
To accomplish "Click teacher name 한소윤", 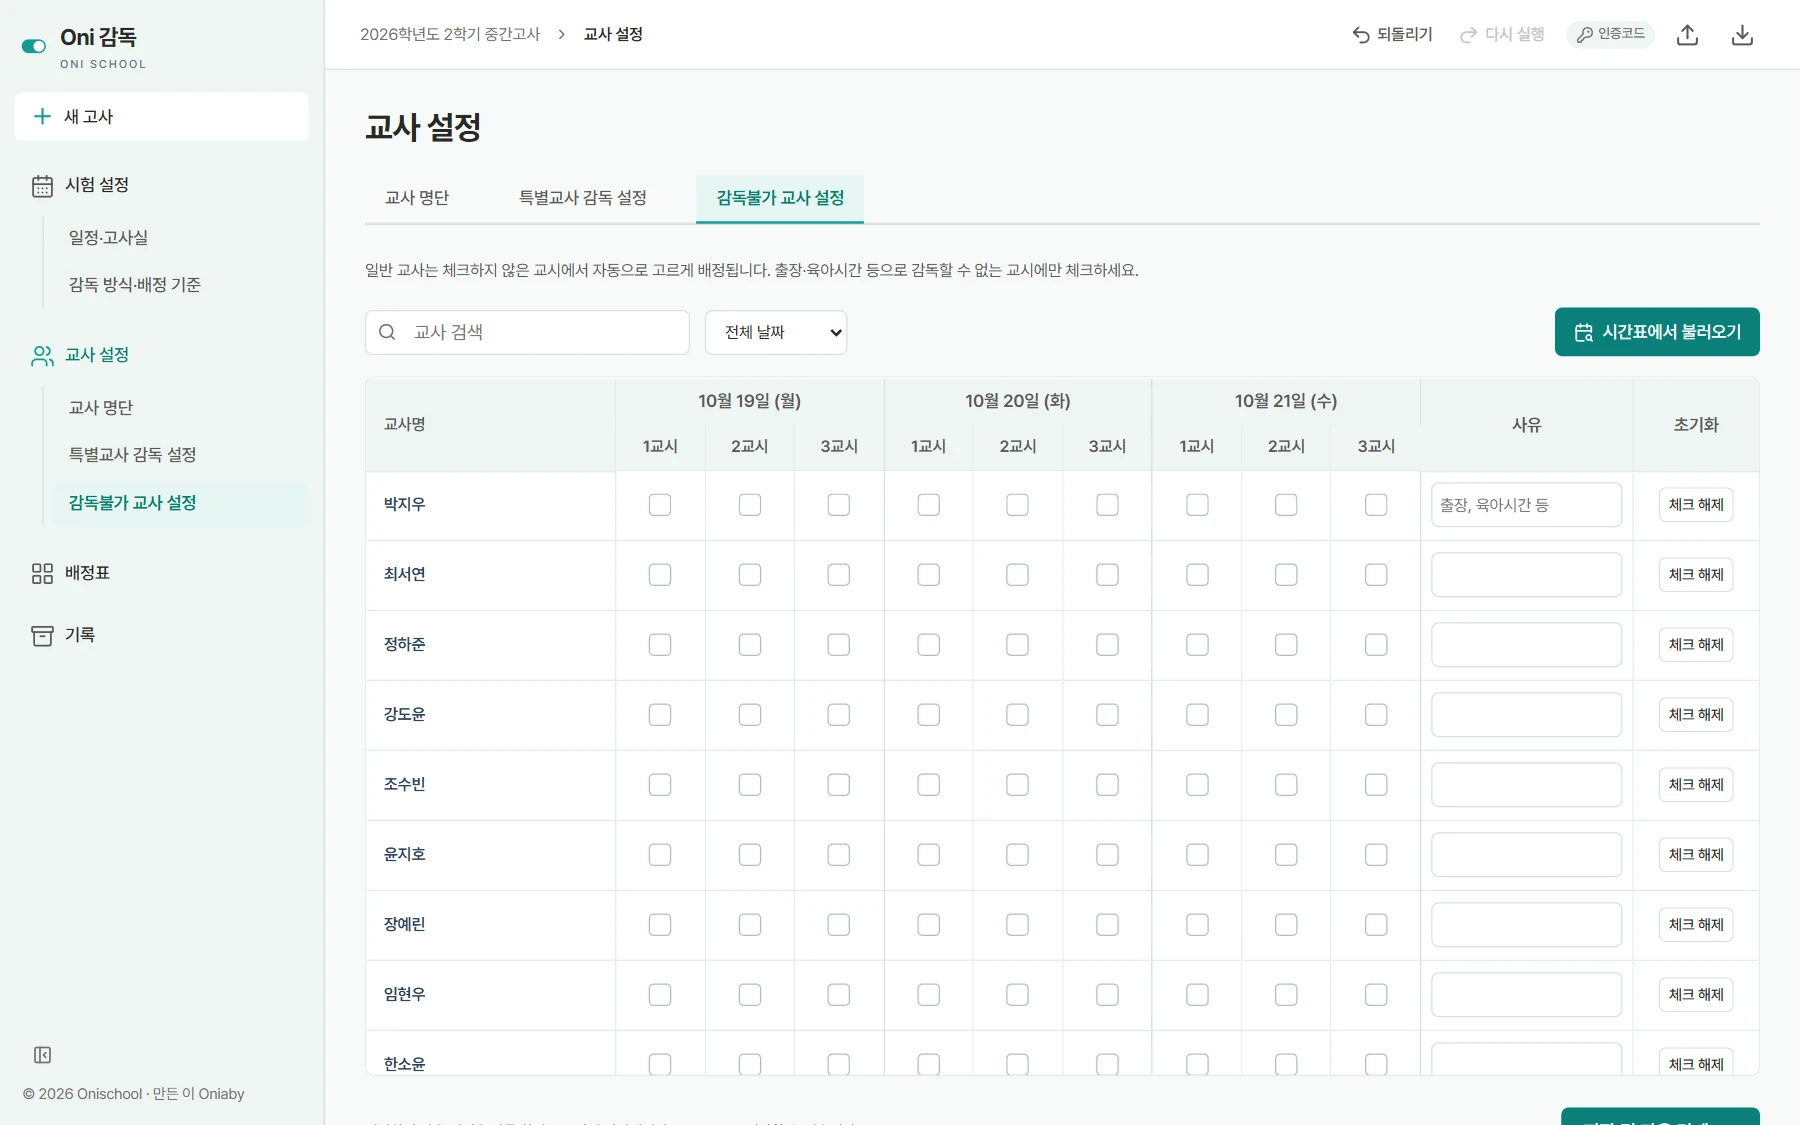I will (x=405, y=1064).
